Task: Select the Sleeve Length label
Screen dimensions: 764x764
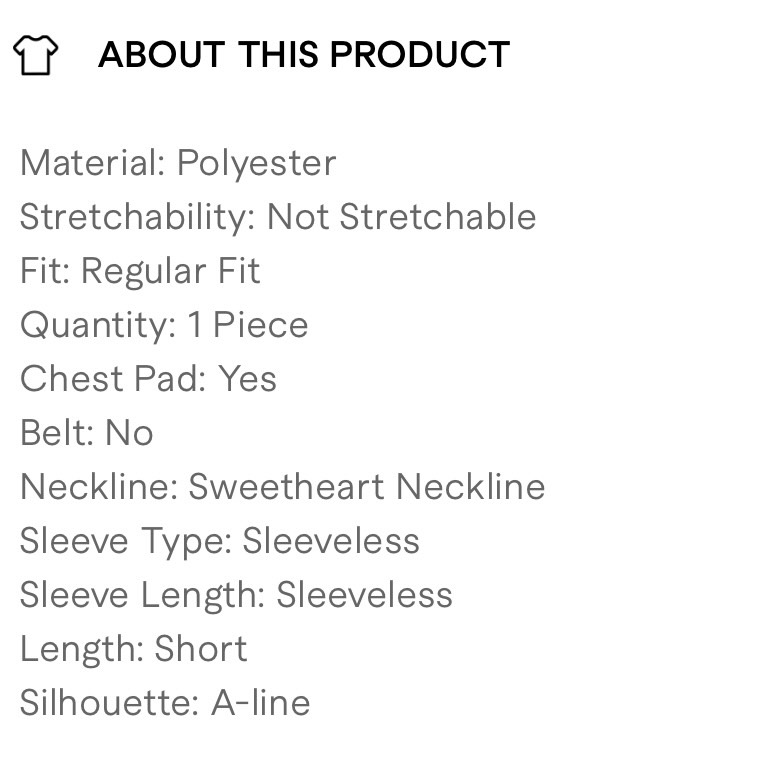Action: [x=142, y=595]
